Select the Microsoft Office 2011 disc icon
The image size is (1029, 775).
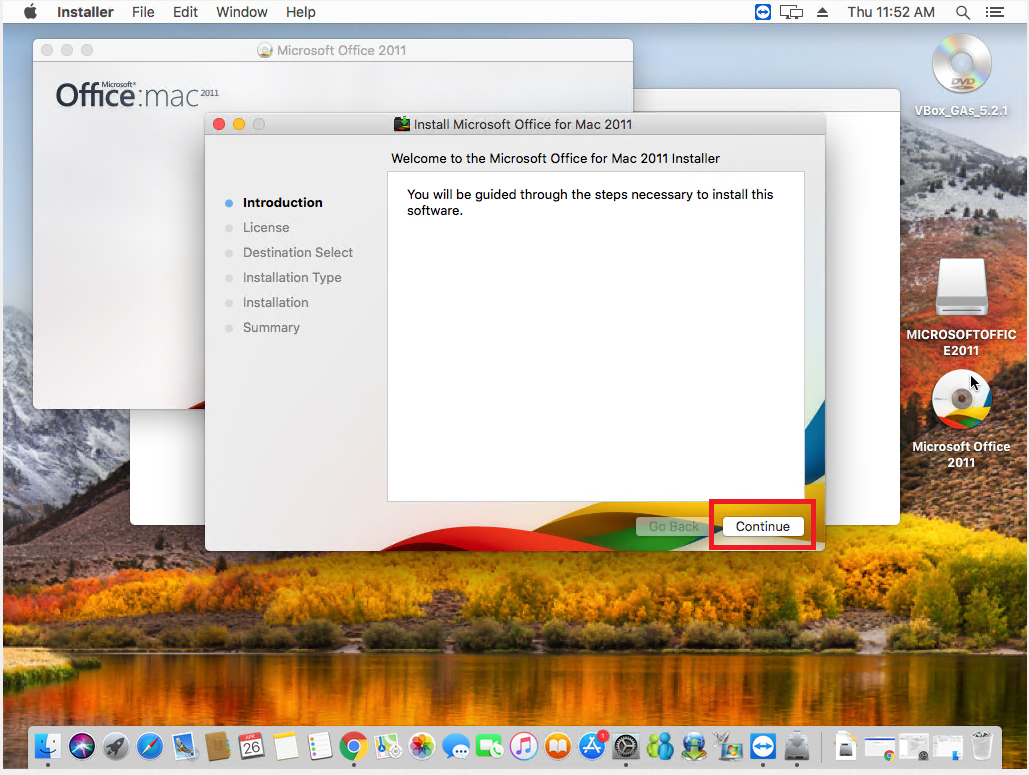(x=961, y=400)
